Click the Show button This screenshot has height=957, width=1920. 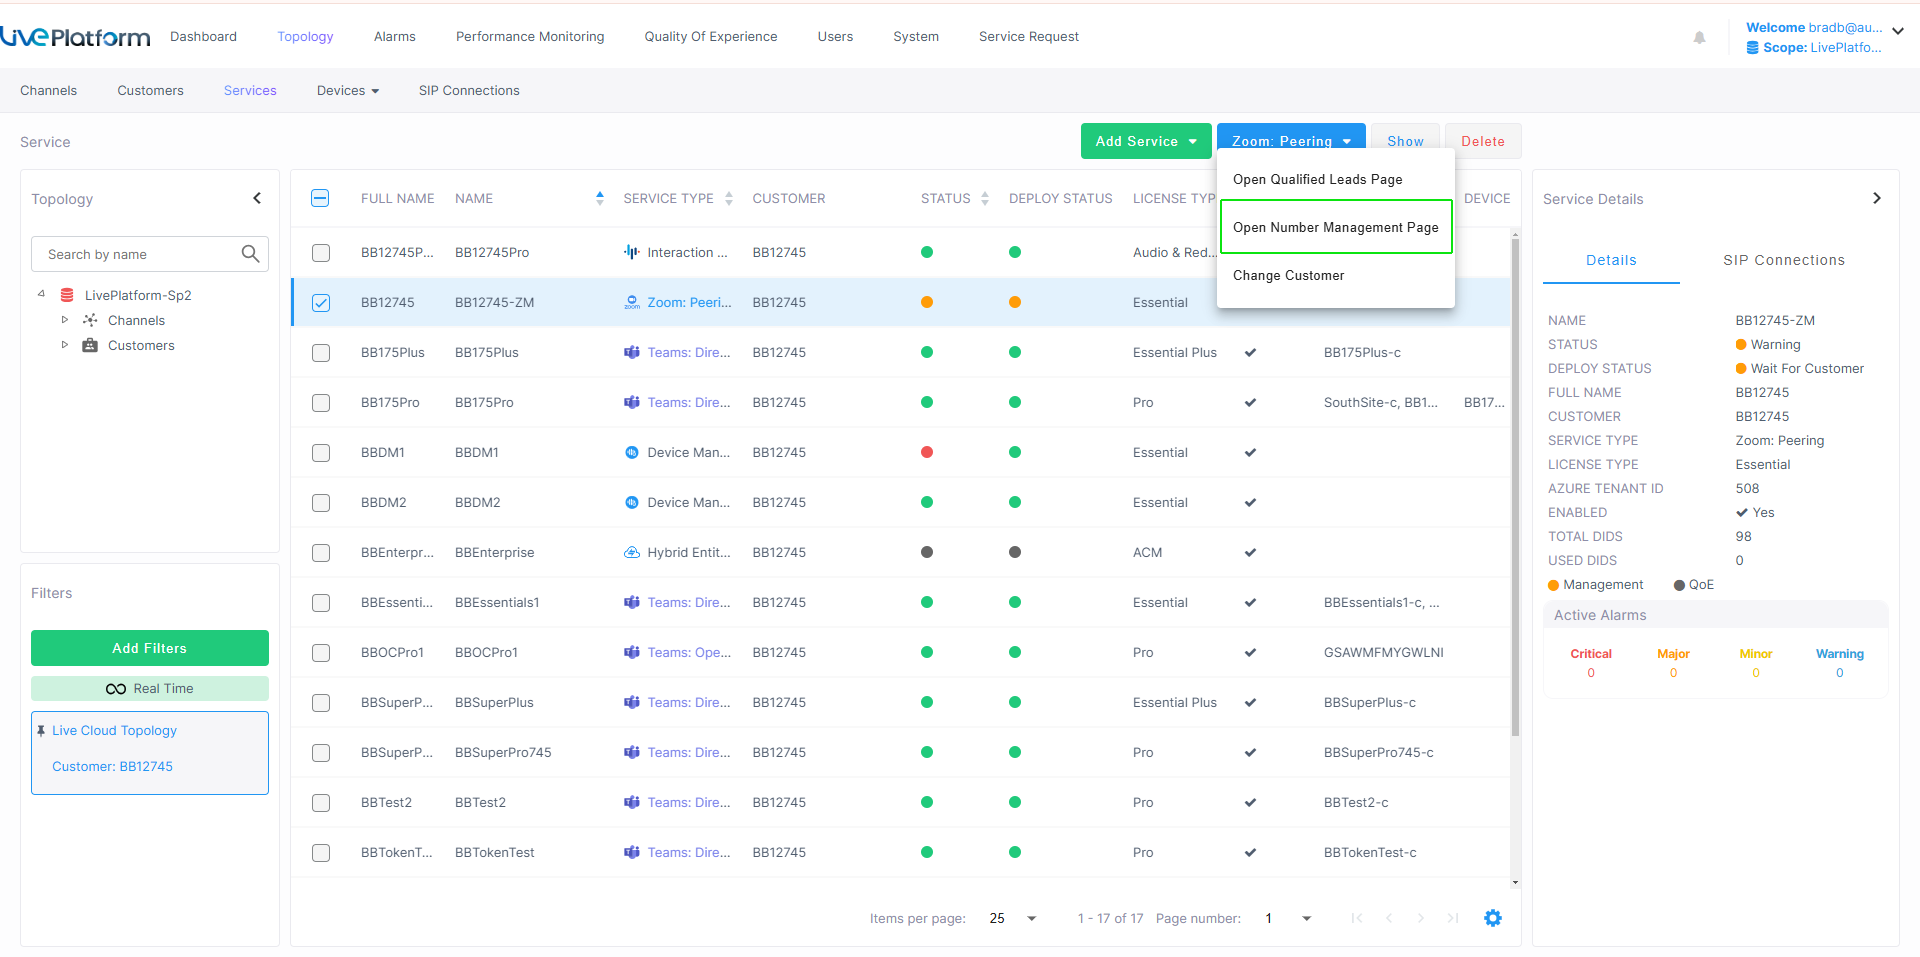pyautogui.click(x=1405, y=139)
